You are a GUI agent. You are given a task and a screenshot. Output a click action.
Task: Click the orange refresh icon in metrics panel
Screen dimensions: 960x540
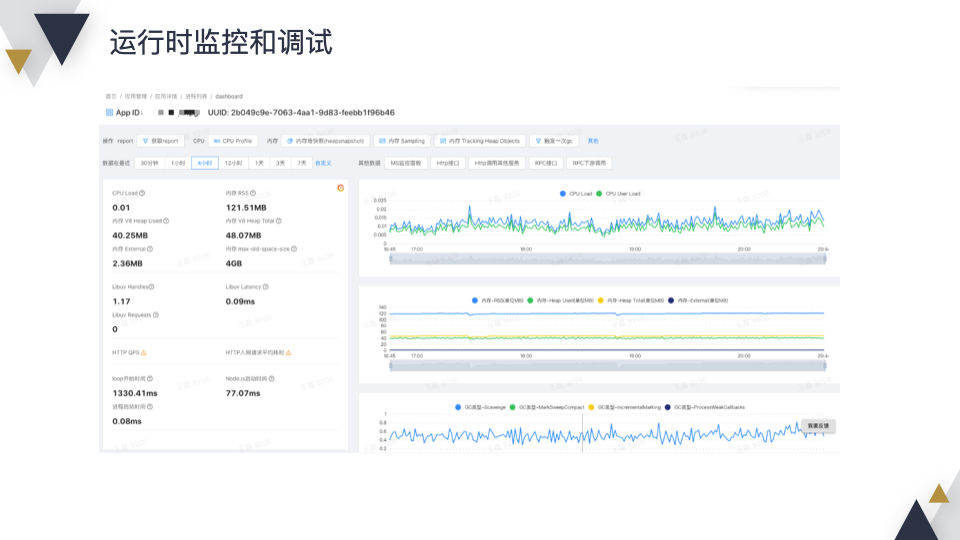pos(340,188)
